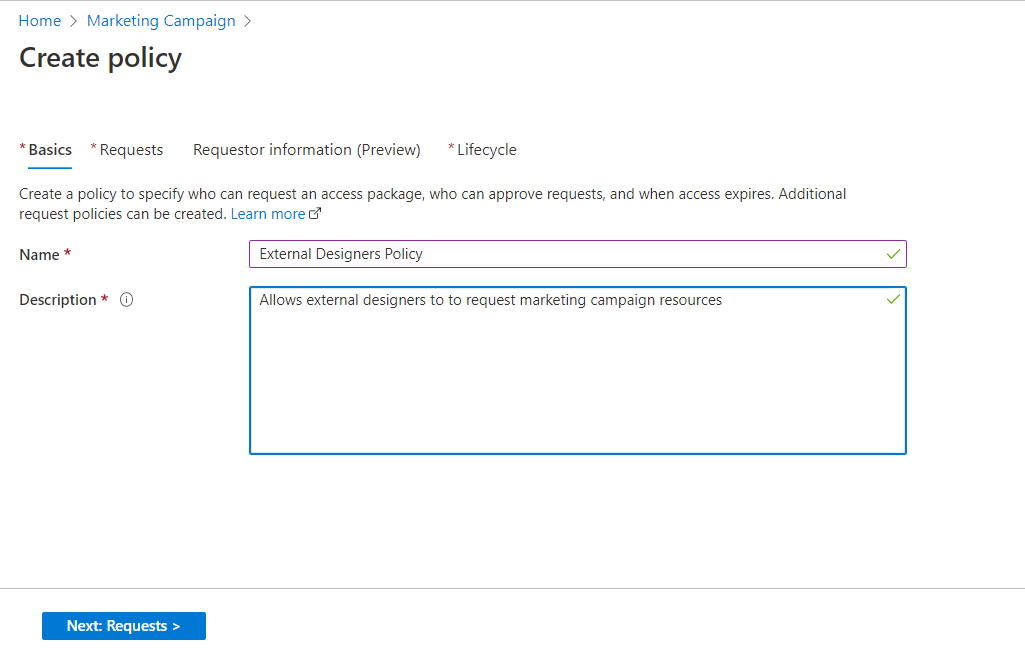Click the Description field label

tap(58, 300)
